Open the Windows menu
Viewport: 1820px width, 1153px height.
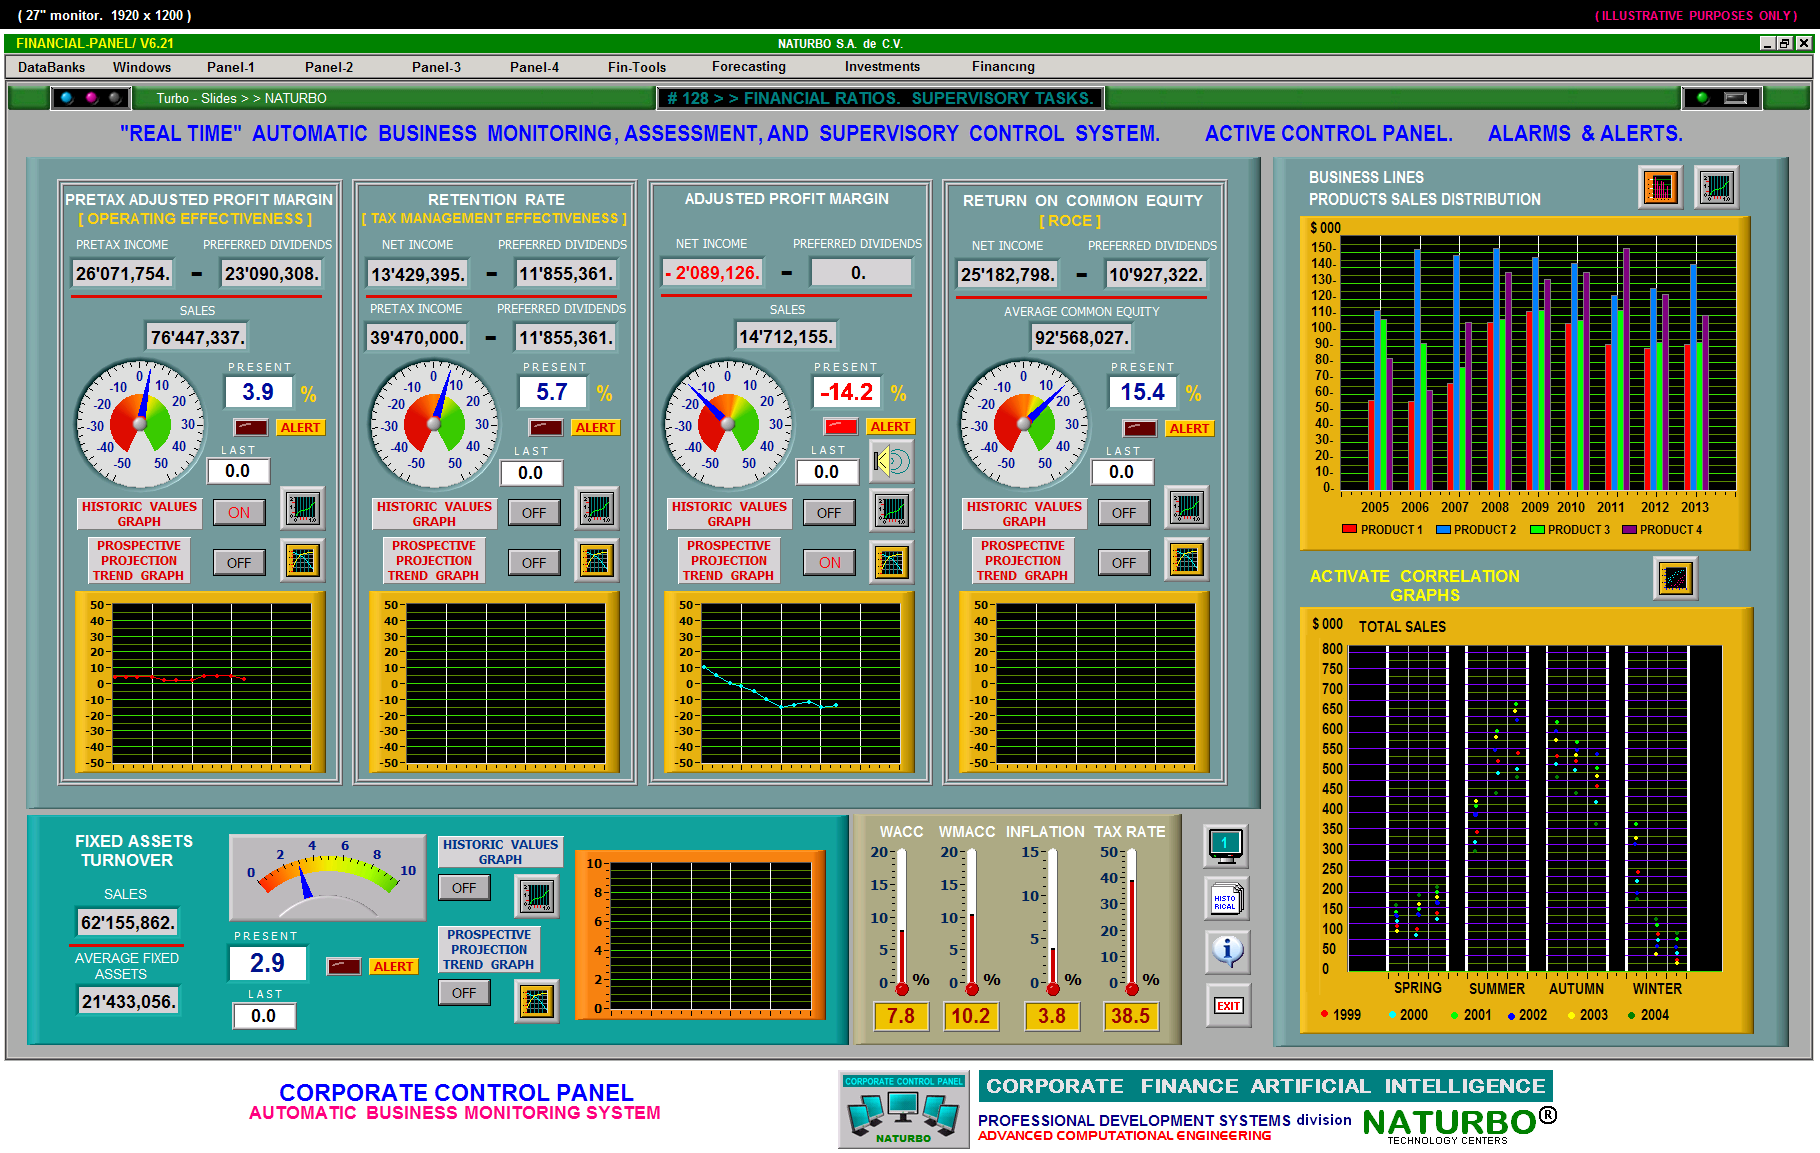[x=142, y=67]
